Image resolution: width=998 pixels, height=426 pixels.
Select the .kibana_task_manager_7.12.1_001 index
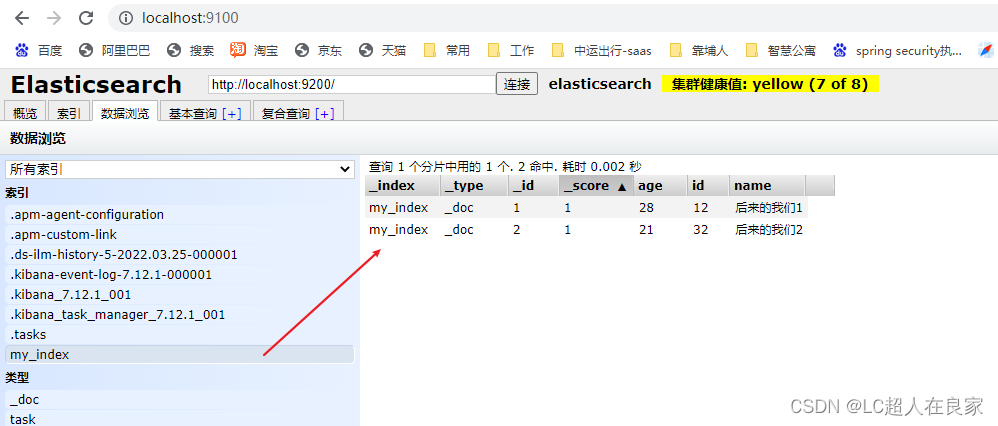[x=179, y=315]
